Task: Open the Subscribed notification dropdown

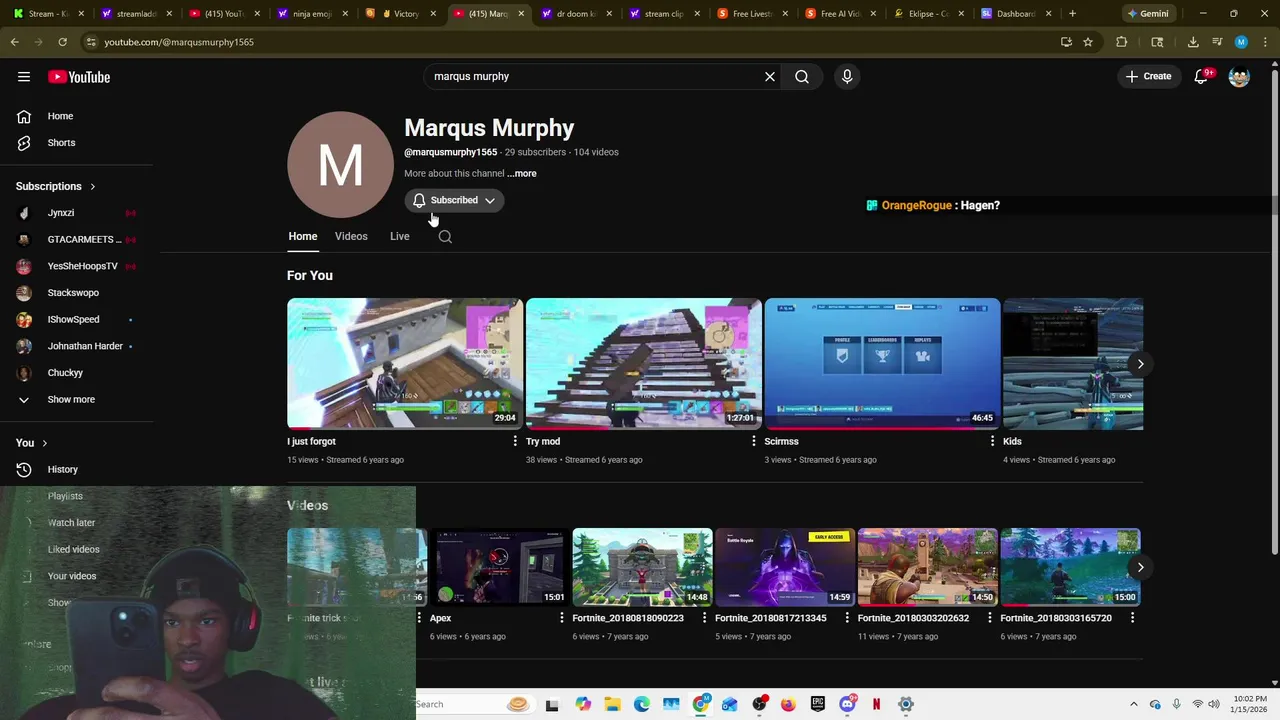Action: click(x=455, y=200)
